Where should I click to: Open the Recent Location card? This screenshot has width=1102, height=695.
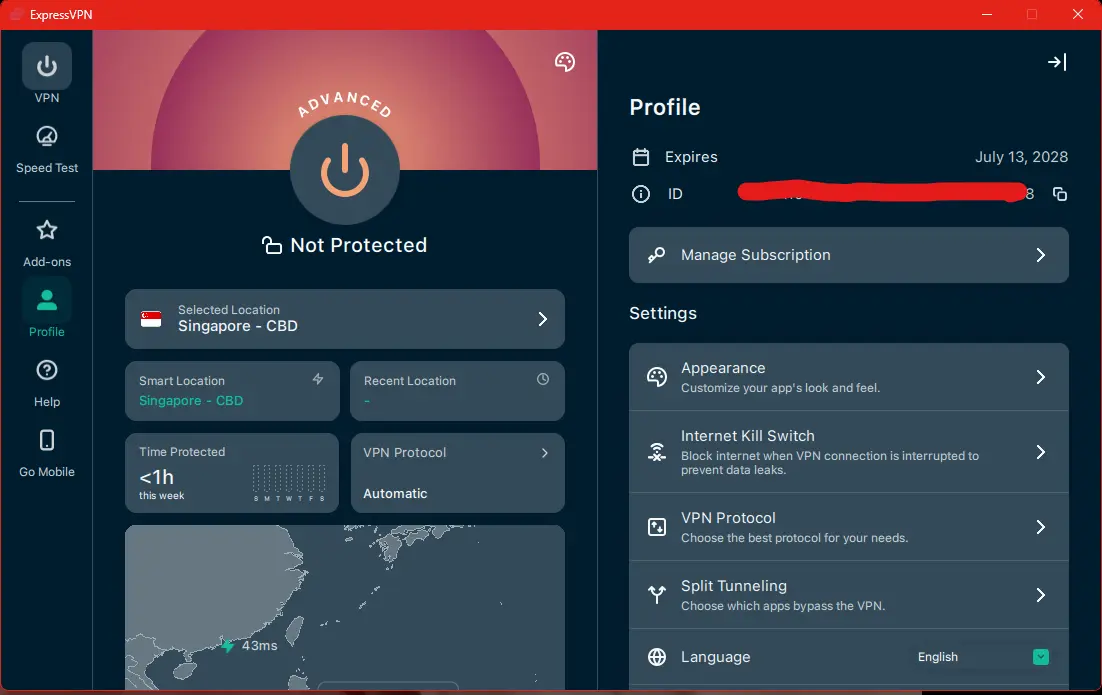pos(457,391)
